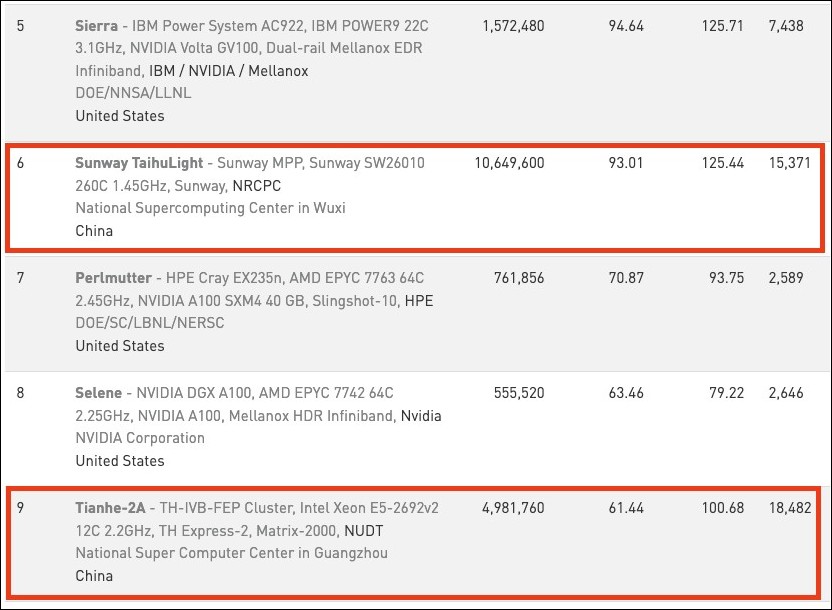Click power value 15,371
The image size is (832, 610).
790,163
